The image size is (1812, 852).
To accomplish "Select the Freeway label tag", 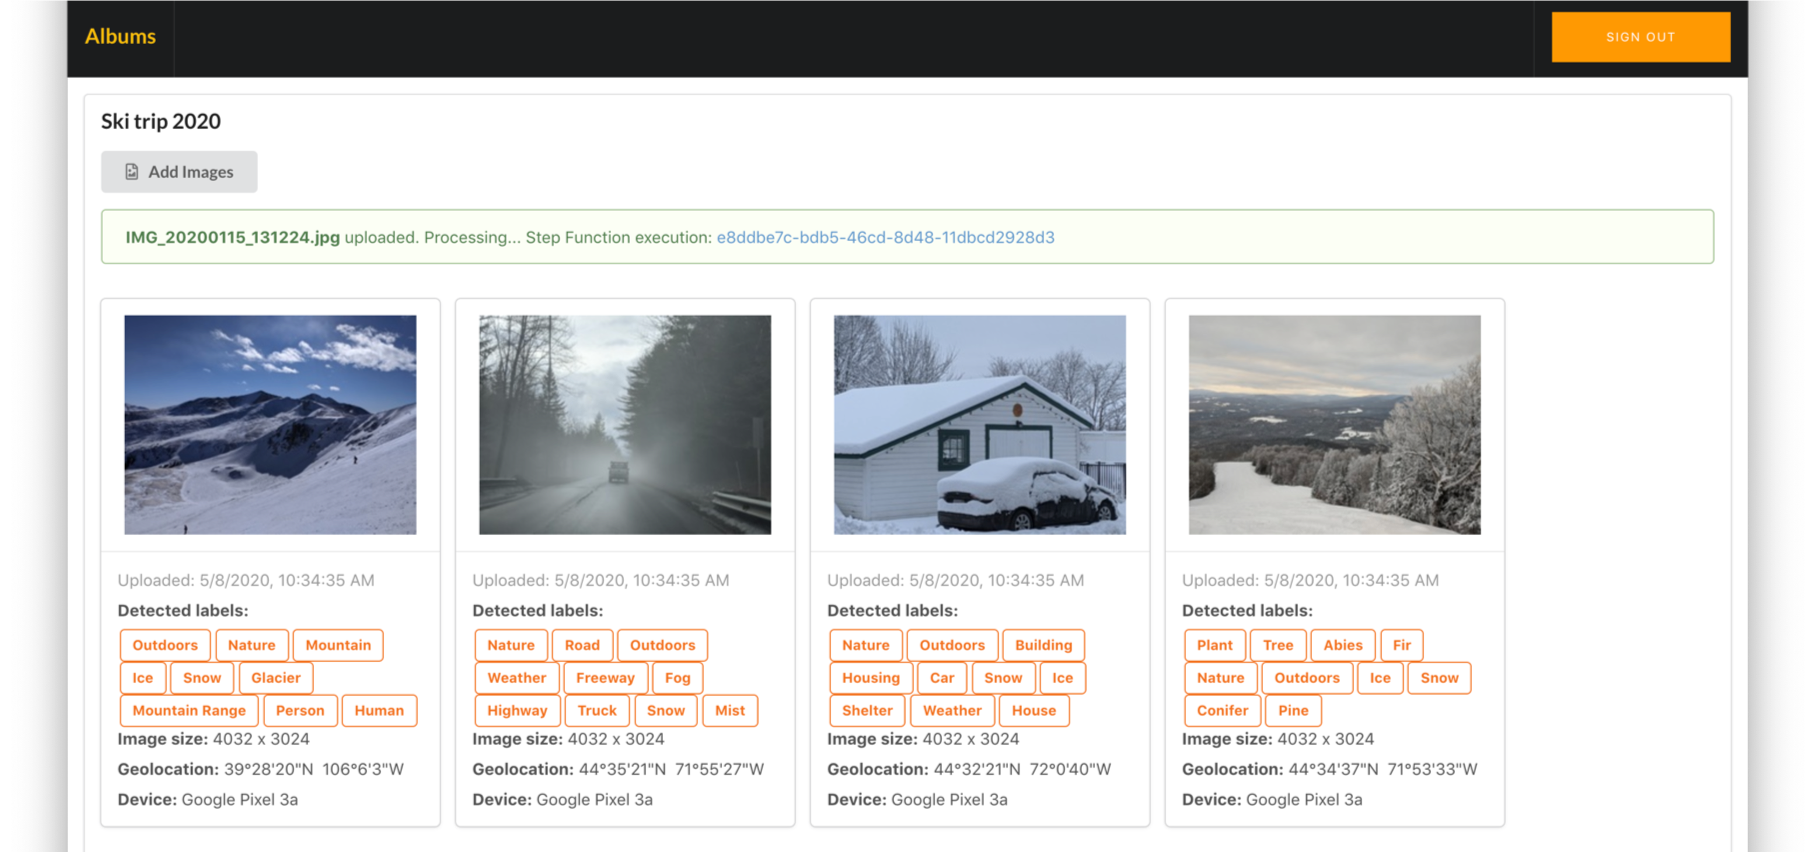I will point(605,678).
